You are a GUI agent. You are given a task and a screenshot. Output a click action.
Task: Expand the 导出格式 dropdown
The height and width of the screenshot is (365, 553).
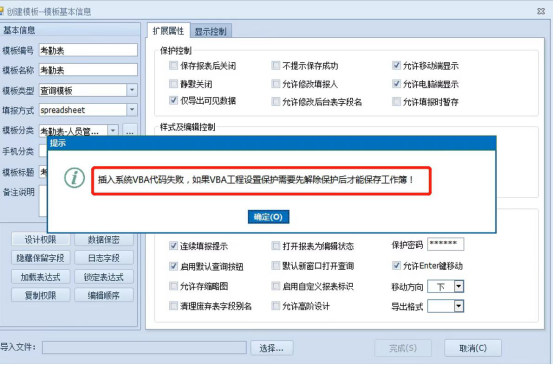[x=459, y=306]
